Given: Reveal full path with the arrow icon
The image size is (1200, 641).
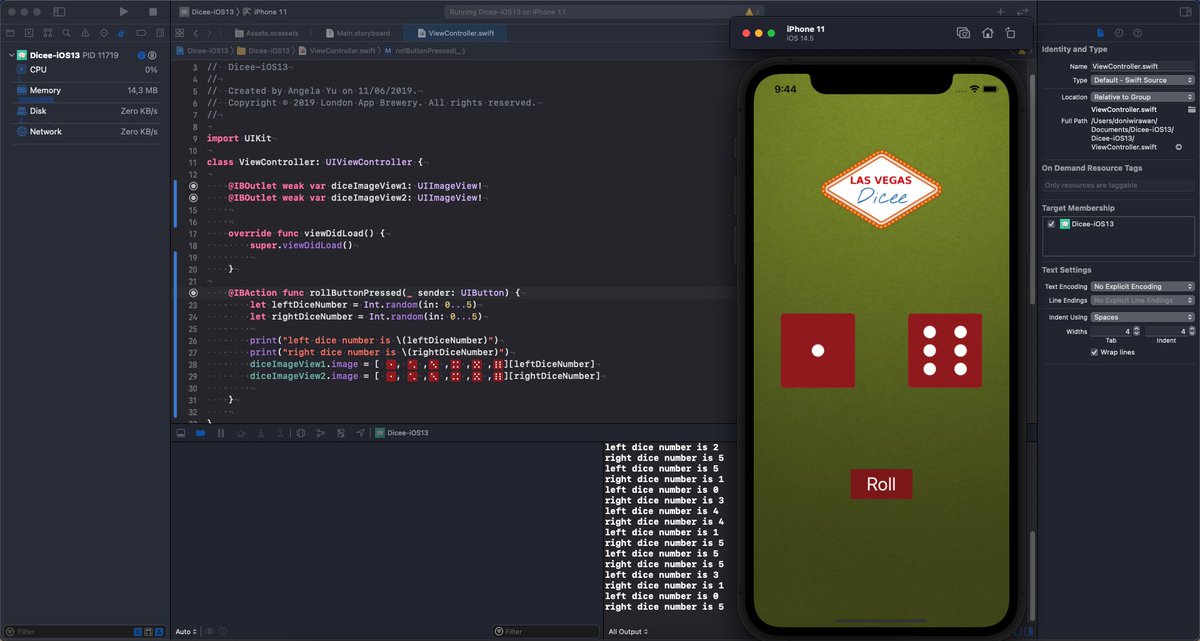Looking at the screenshot, I should (1178, 147).
